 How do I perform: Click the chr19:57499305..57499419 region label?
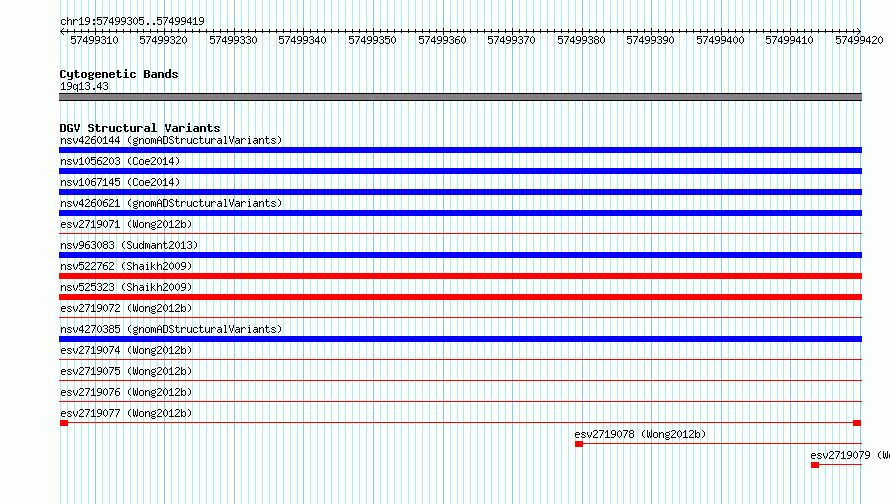(x=132, y=21)
